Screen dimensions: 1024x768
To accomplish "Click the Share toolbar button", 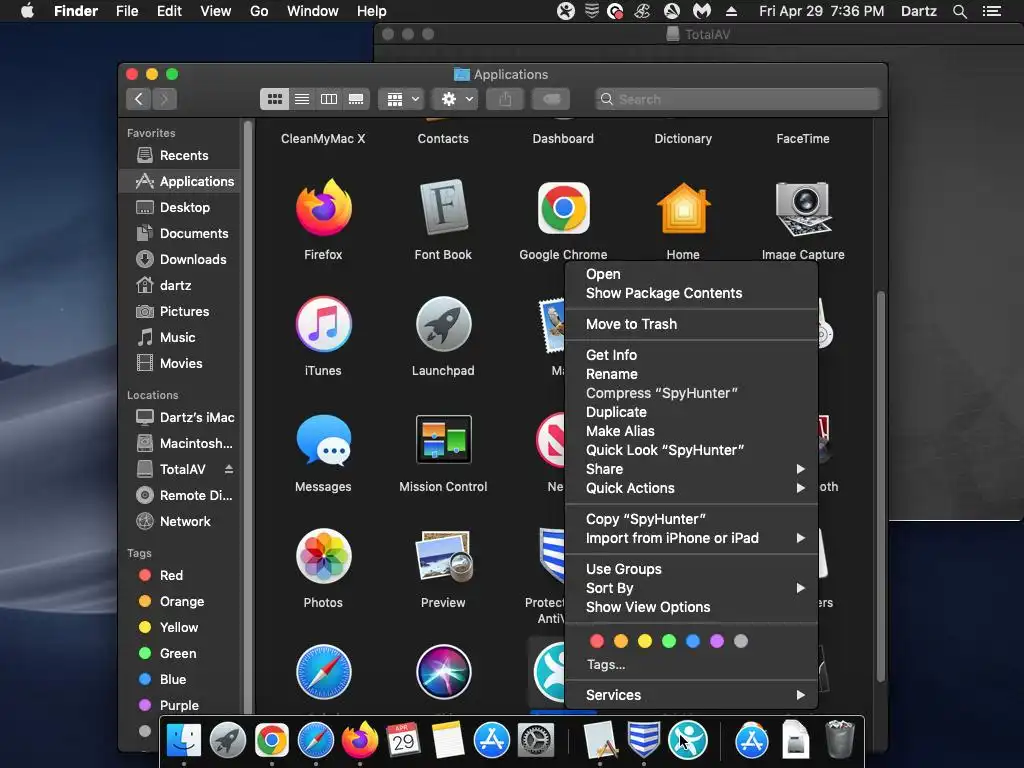I will [x=505, y=99].
